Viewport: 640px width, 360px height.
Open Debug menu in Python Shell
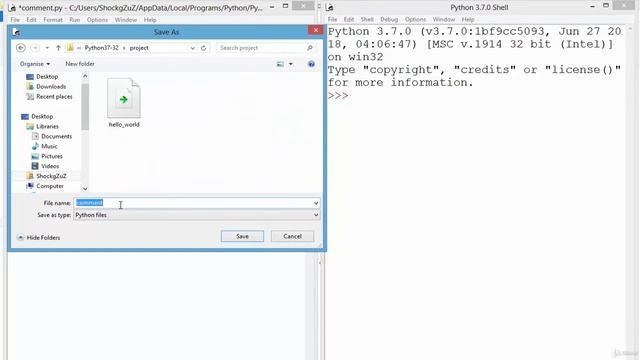(x=389, y=19)
